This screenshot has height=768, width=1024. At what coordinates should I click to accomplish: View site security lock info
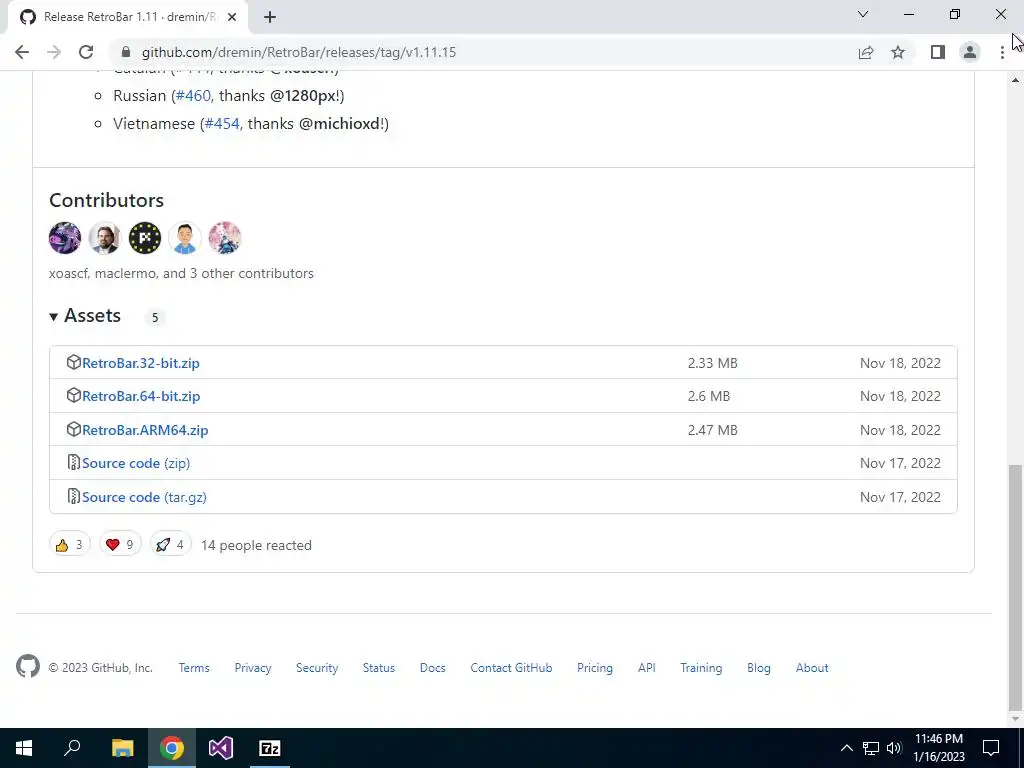(x=126, y=52)
